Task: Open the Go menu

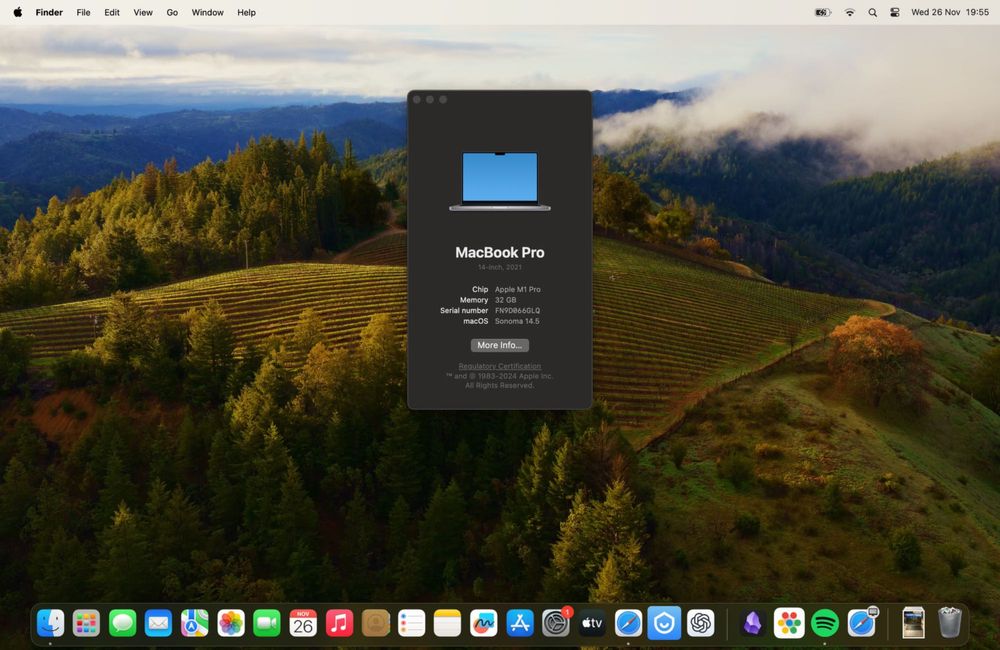Action: [x=172, y=12]
